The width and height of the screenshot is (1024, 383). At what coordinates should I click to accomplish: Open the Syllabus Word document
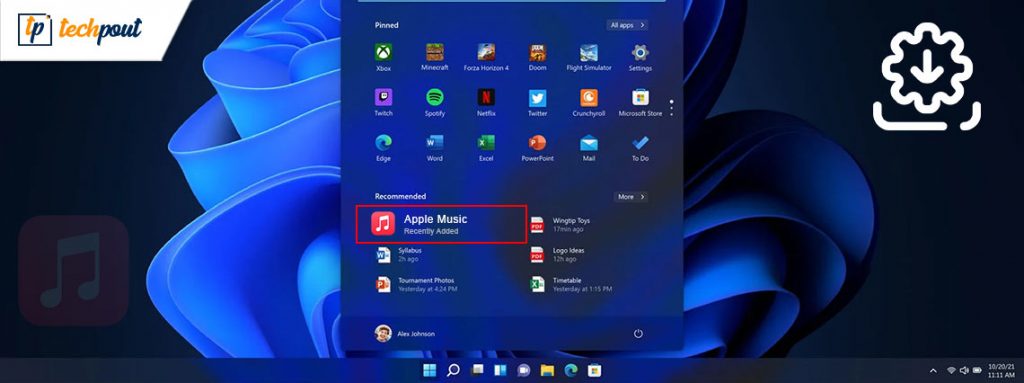pyautogui.click(x=400, y=254)
